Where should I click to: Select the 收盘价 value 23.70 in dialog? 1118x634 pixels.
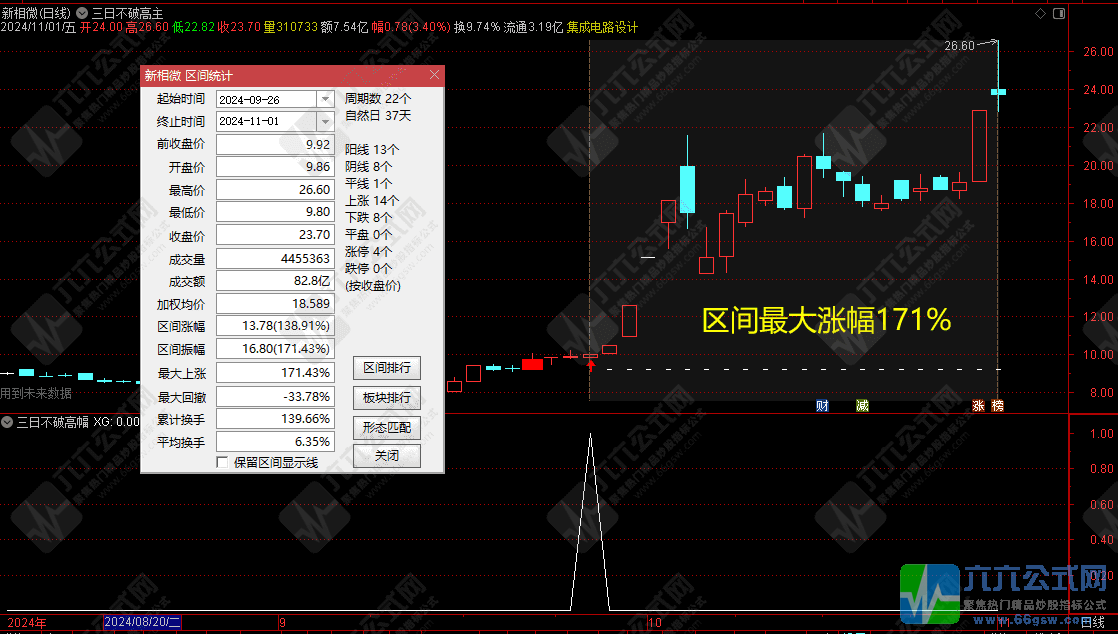[x=275, y=235]
